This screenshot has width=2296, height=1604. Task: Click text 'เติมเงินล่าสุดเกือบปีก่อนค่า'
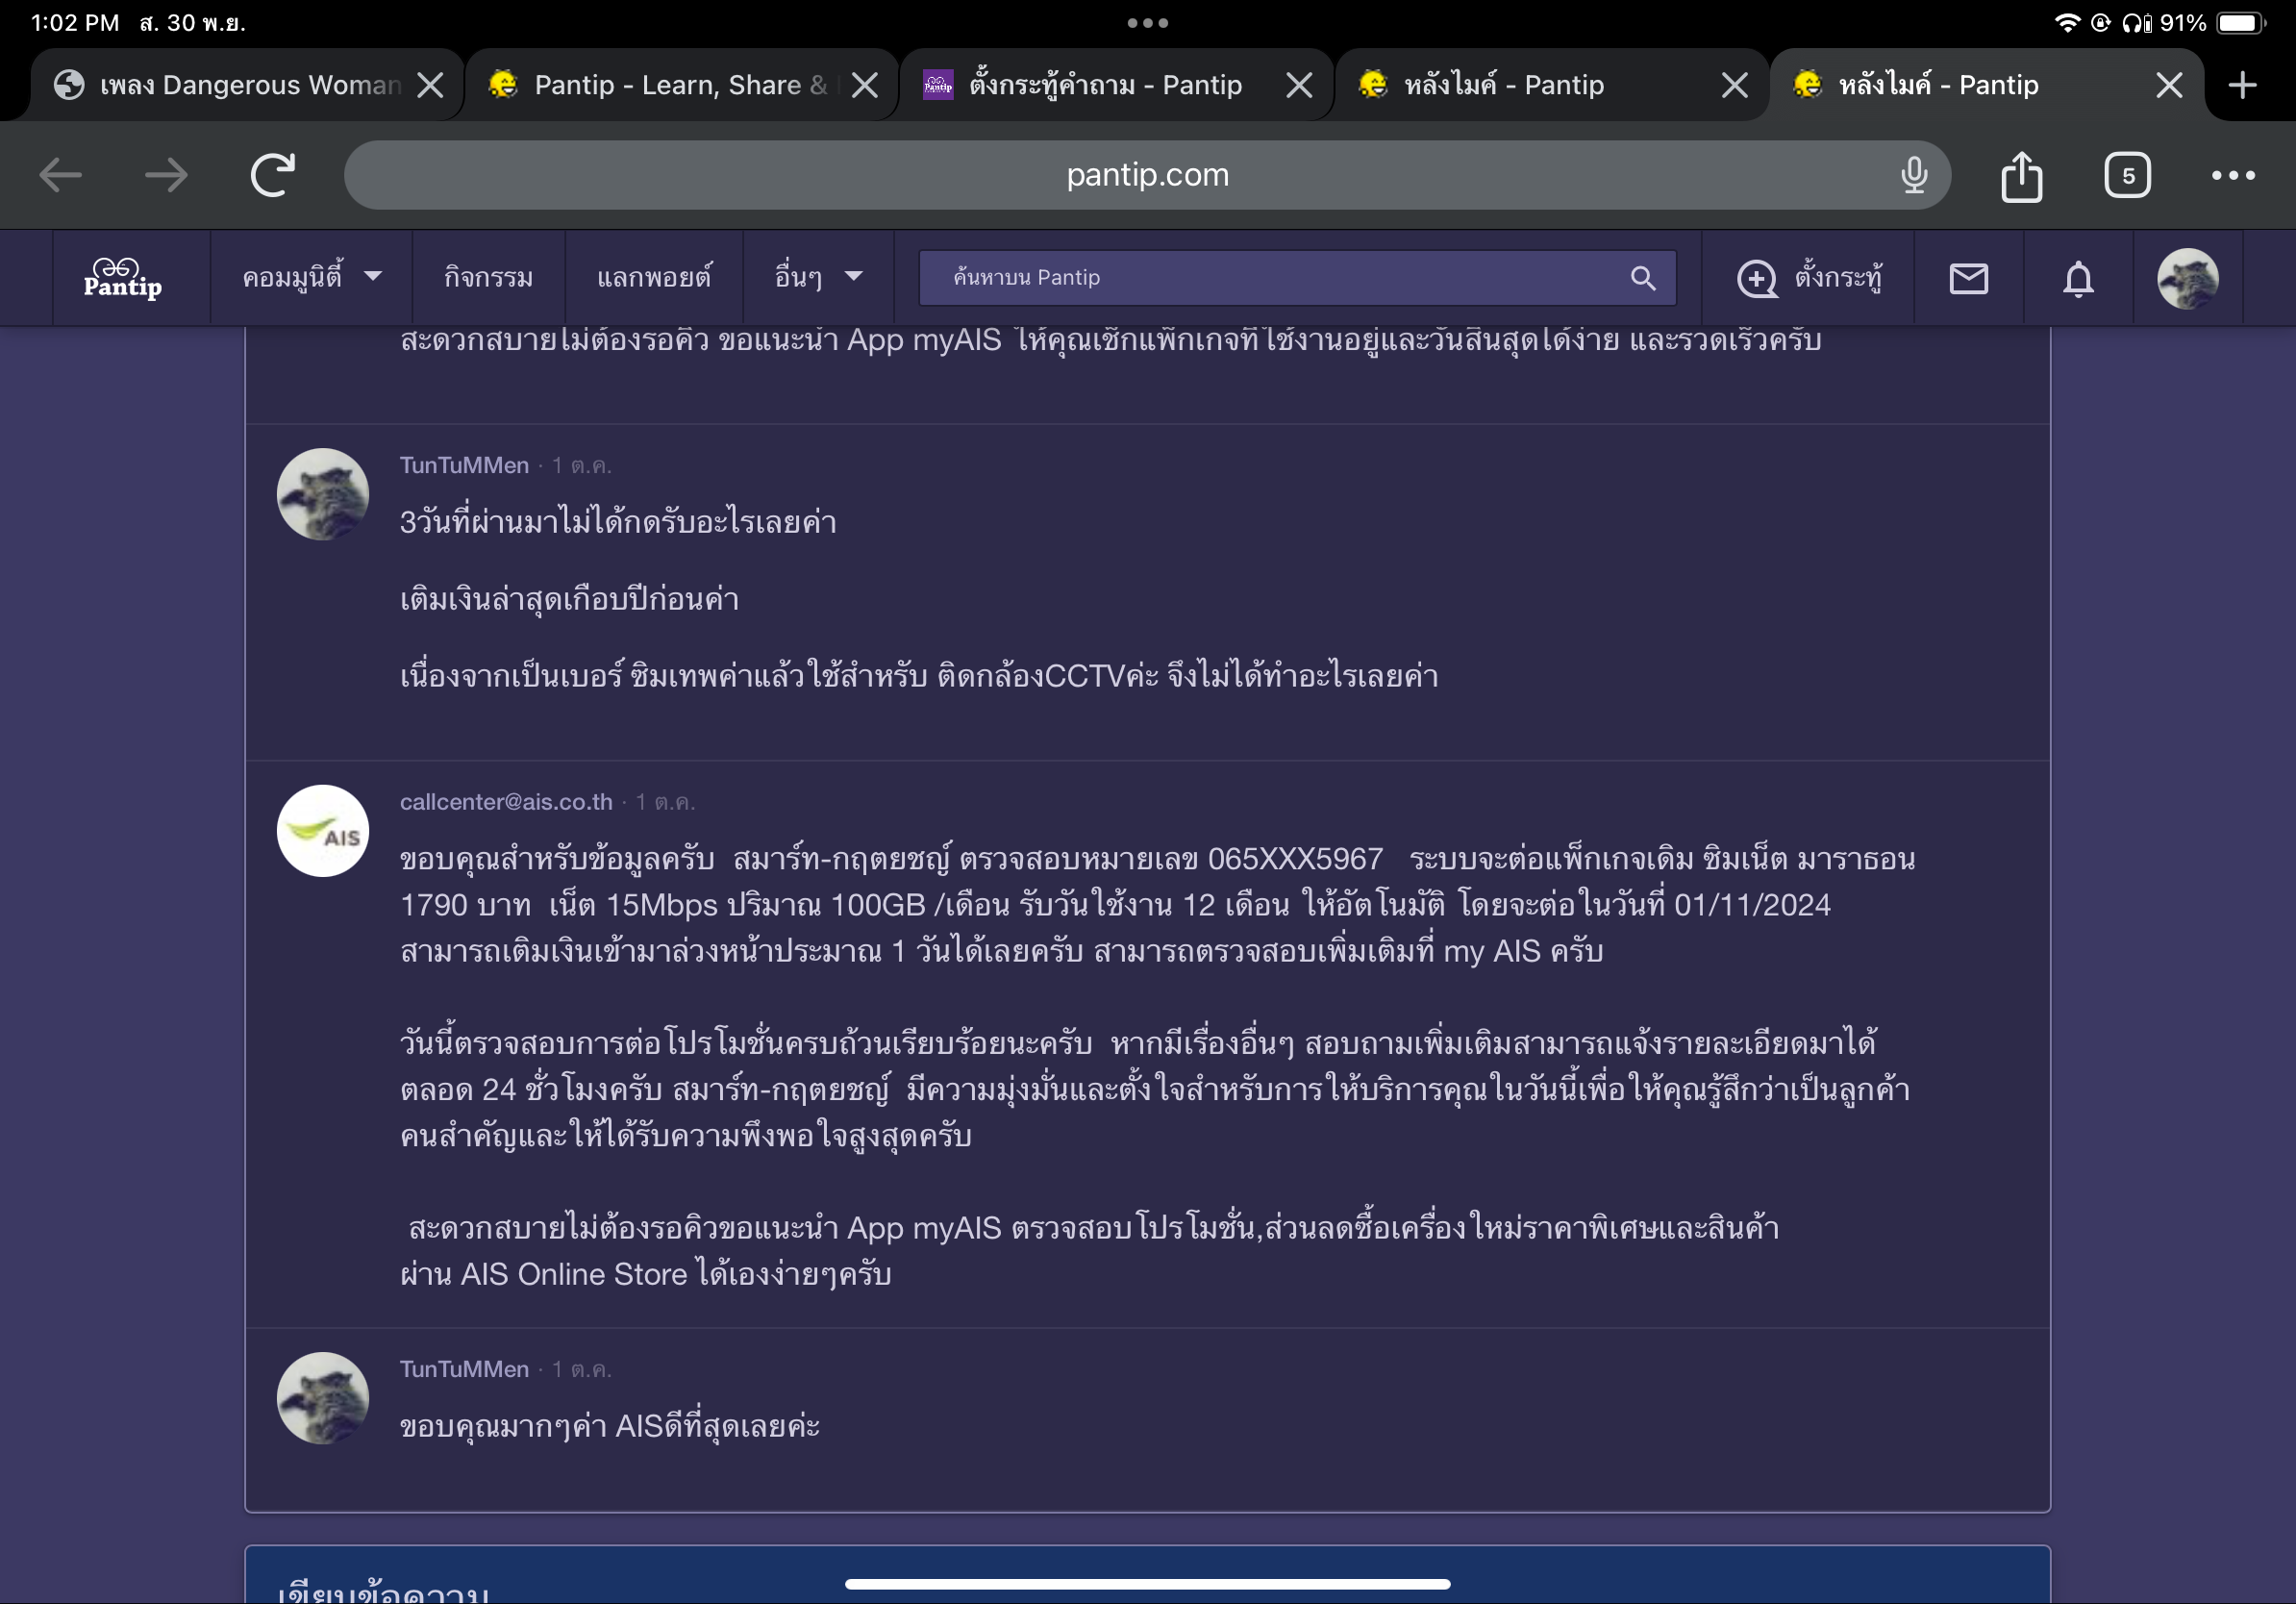pyautogui.click(x=569, y=600)
